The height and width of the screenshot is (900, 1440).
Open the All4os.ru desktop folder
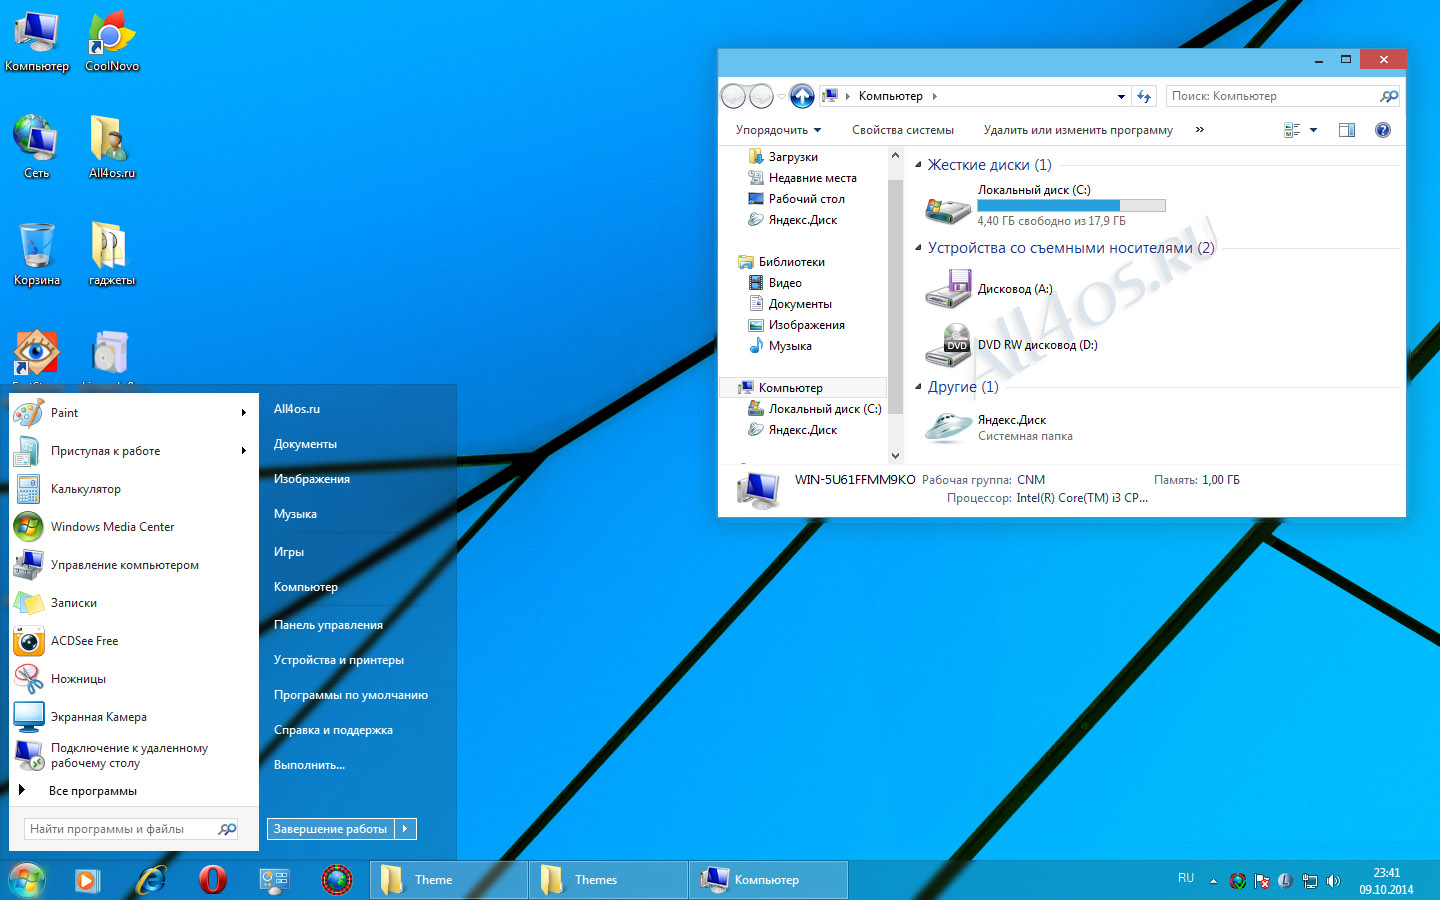(112, 148)
